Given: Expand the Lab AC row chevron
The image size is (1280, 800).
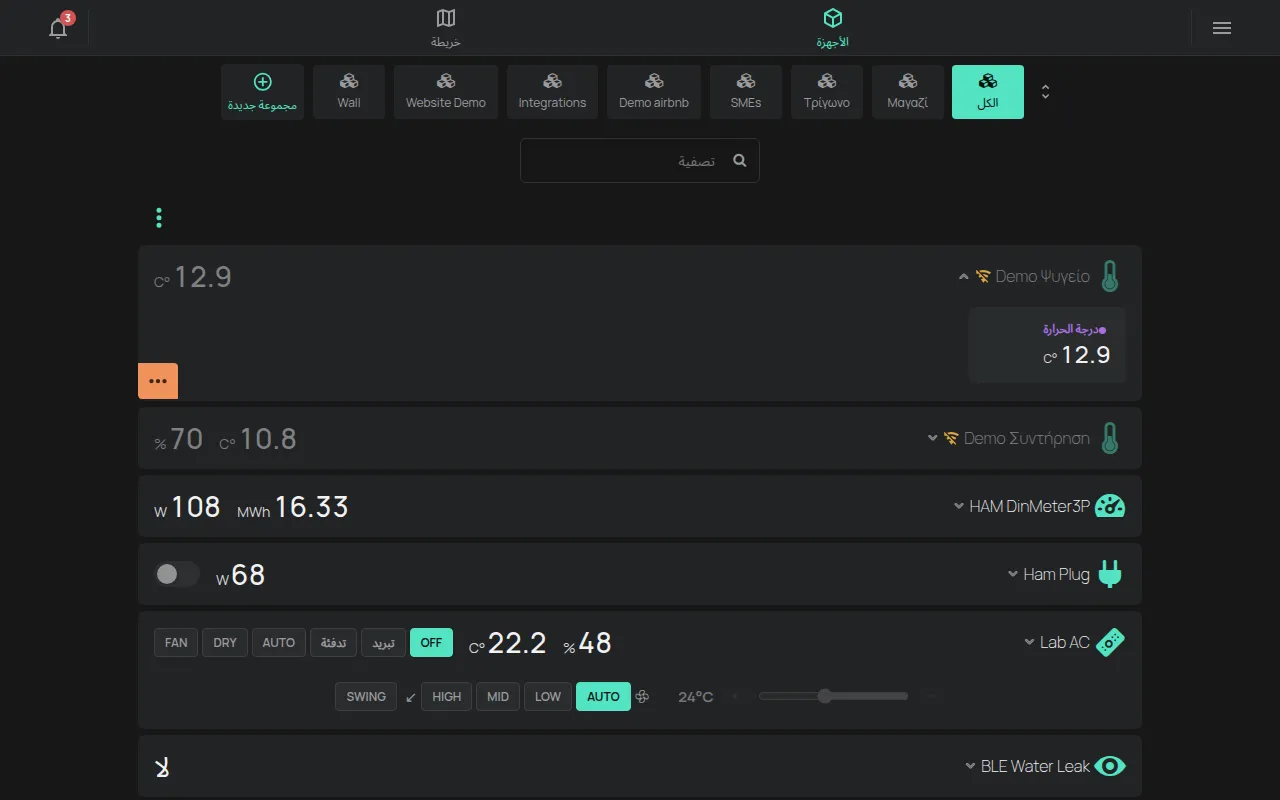Looking at the screenshot, I should [x=1029, y=642].
